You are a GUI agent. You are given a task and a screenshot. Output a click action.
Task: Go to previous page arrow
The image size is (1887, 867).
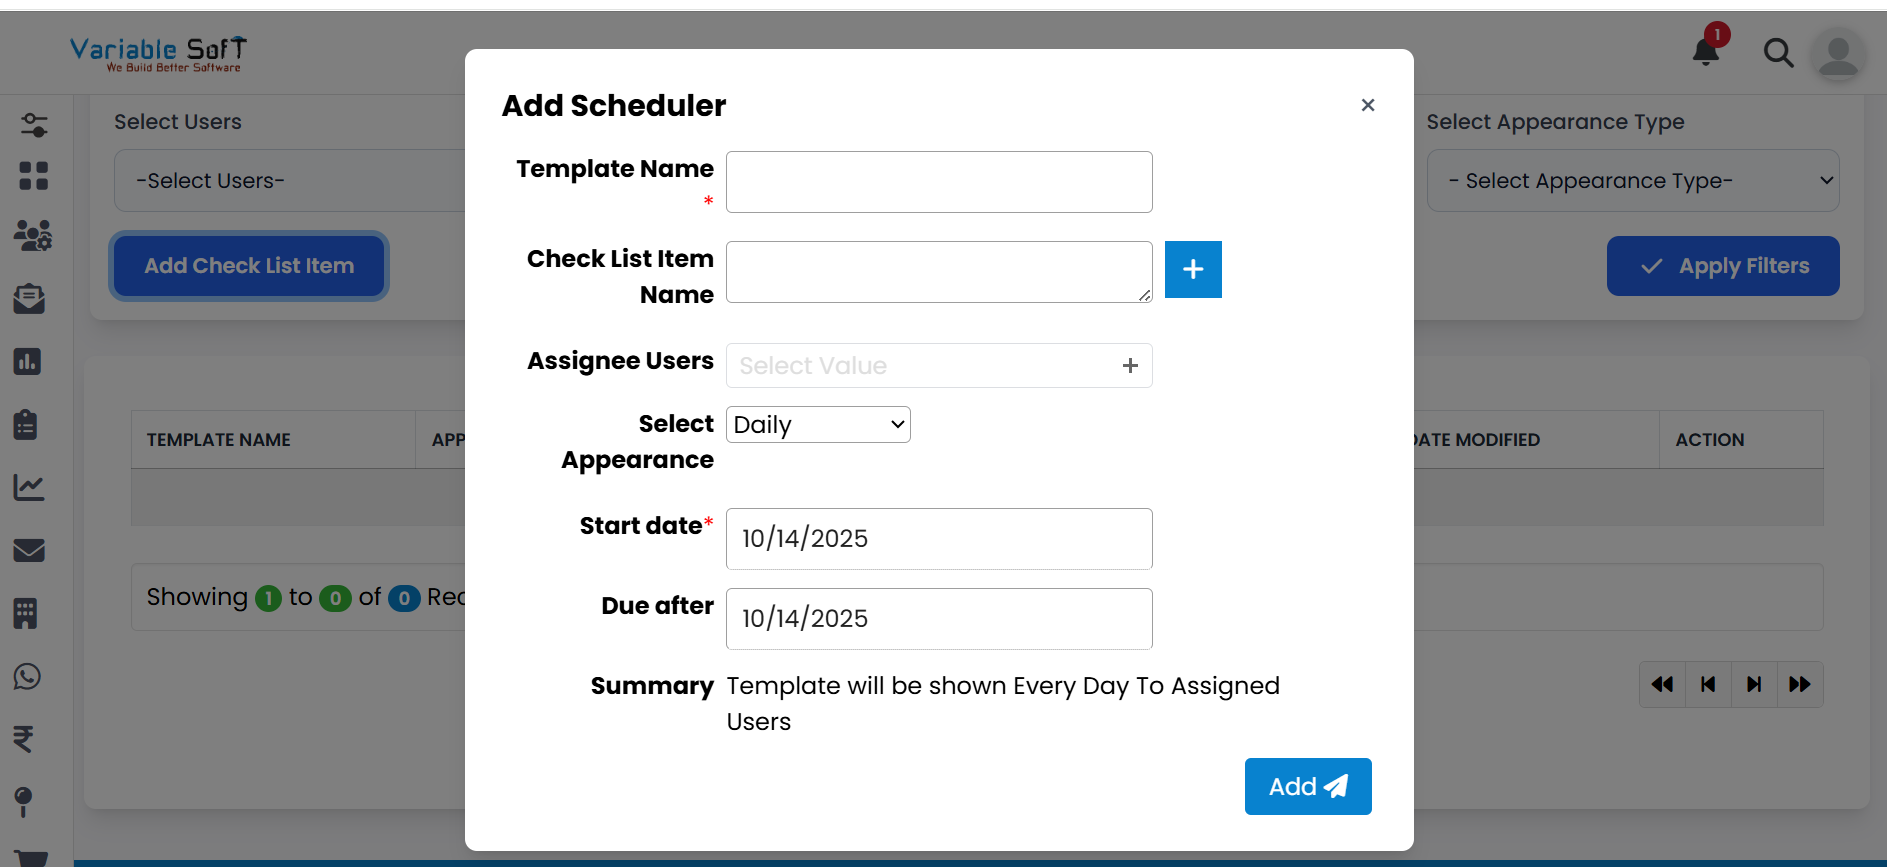pos(1708,684)
